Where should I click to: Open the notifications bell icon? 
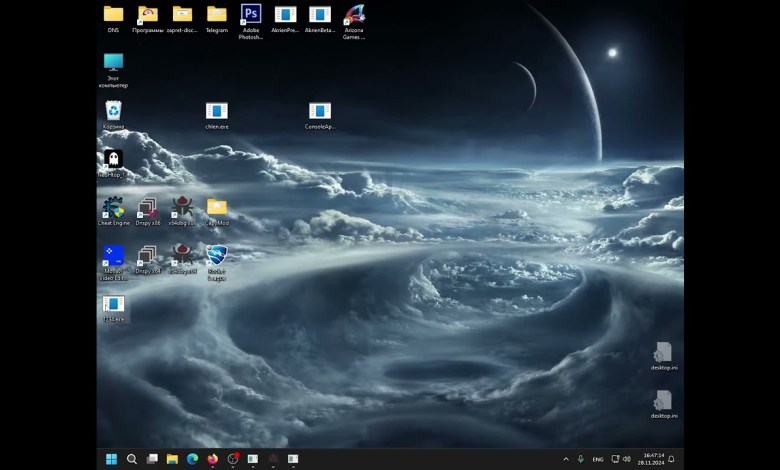672,459
